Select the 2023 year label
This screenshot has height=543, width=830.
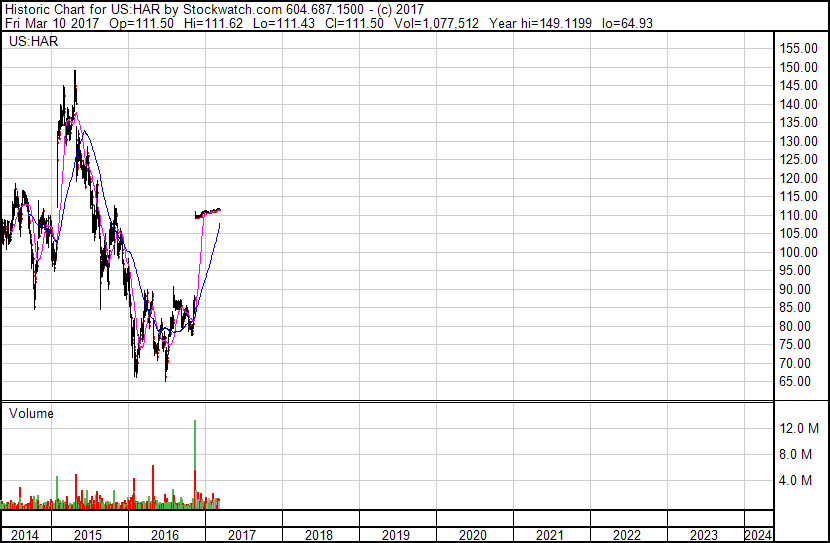click(704, 535)
